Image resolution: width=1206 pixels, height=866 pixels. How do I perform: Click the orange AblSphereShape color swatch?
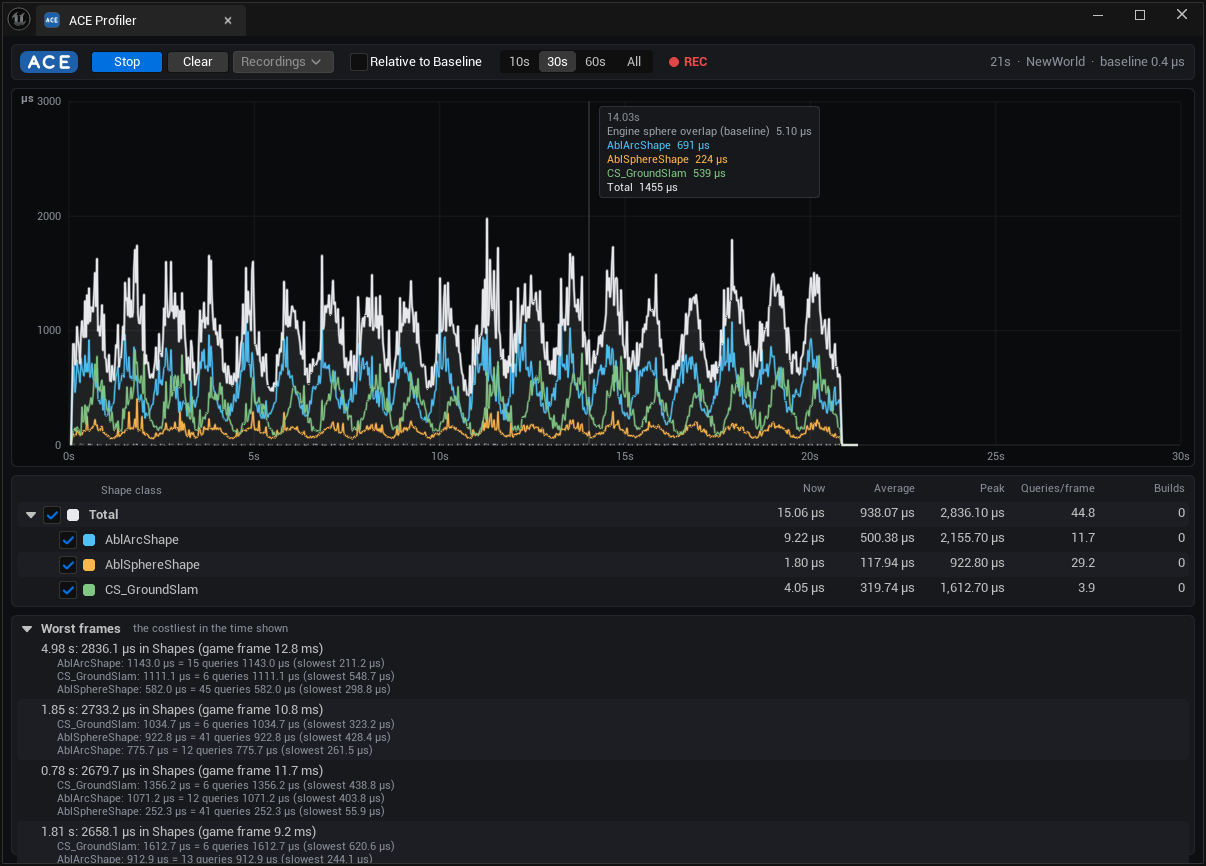tap(89, 565)
